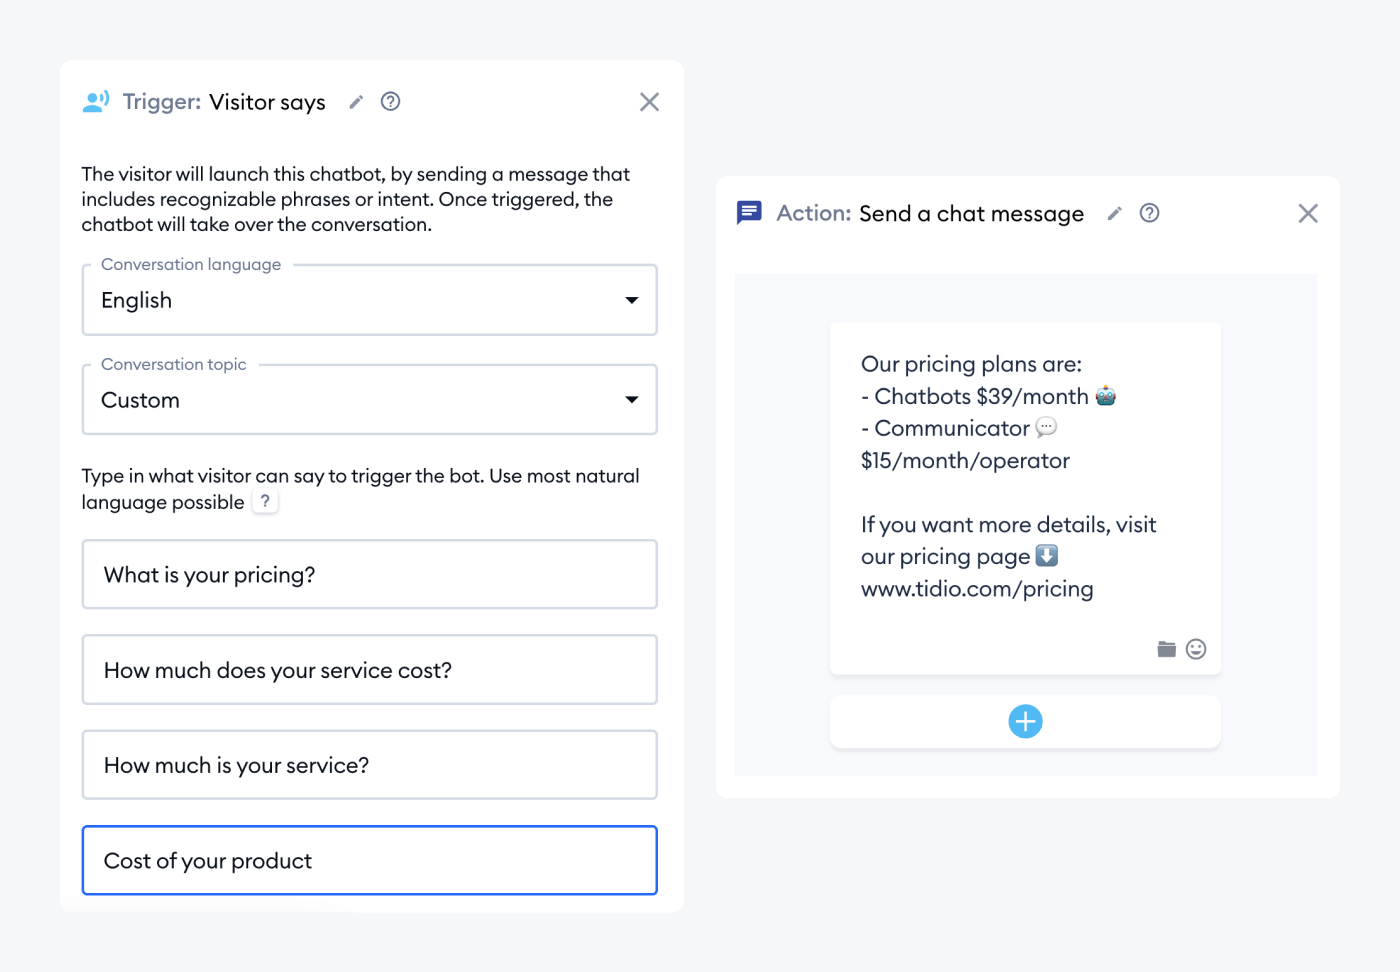This screenshot has height=972, width=1400.
Task: Open the English language chevron arrow
Action: tap(632, 300)
